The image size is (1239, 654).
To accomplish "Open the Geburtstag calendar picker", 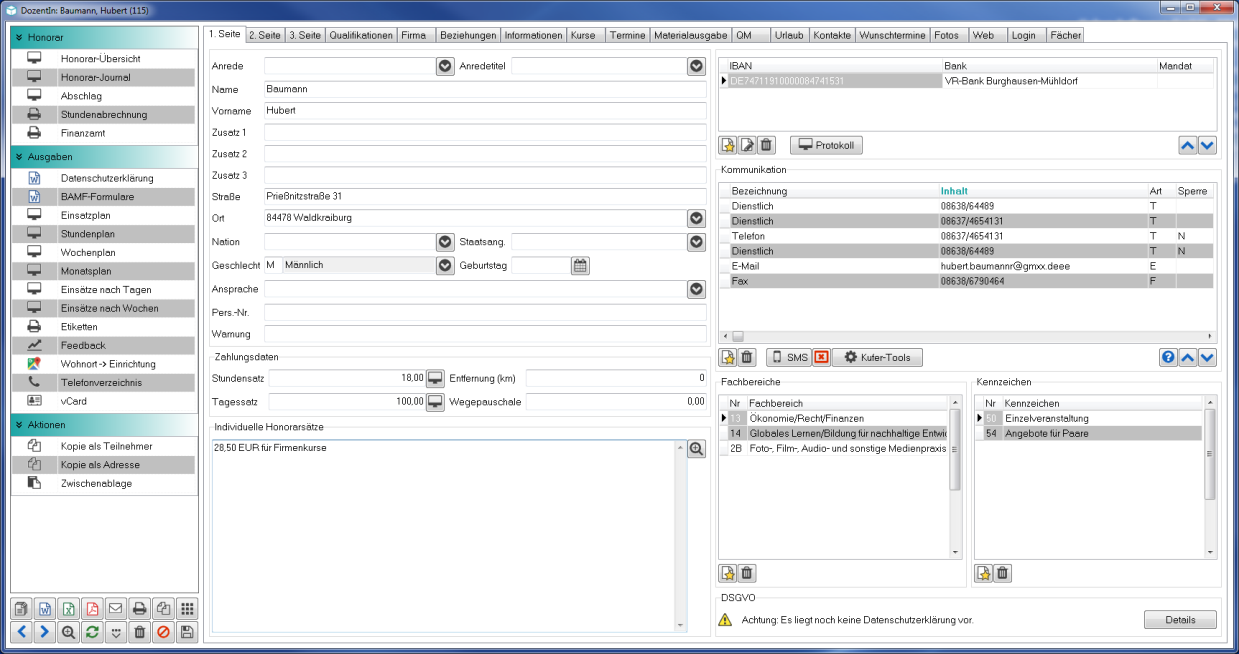I will pyautogui.click(x=581, y=266).
